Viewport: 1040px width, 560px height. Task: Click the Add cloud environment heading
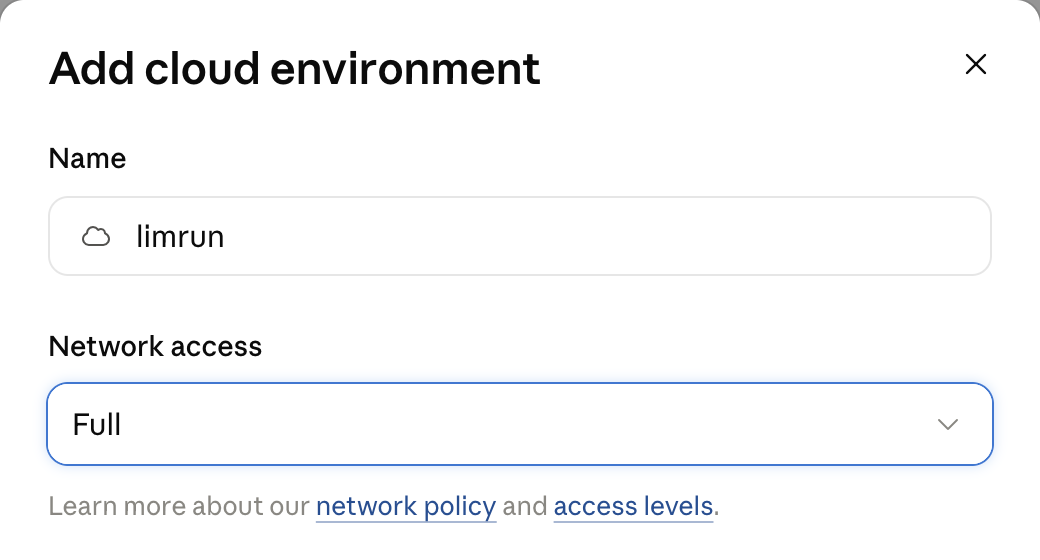(294, 68)
